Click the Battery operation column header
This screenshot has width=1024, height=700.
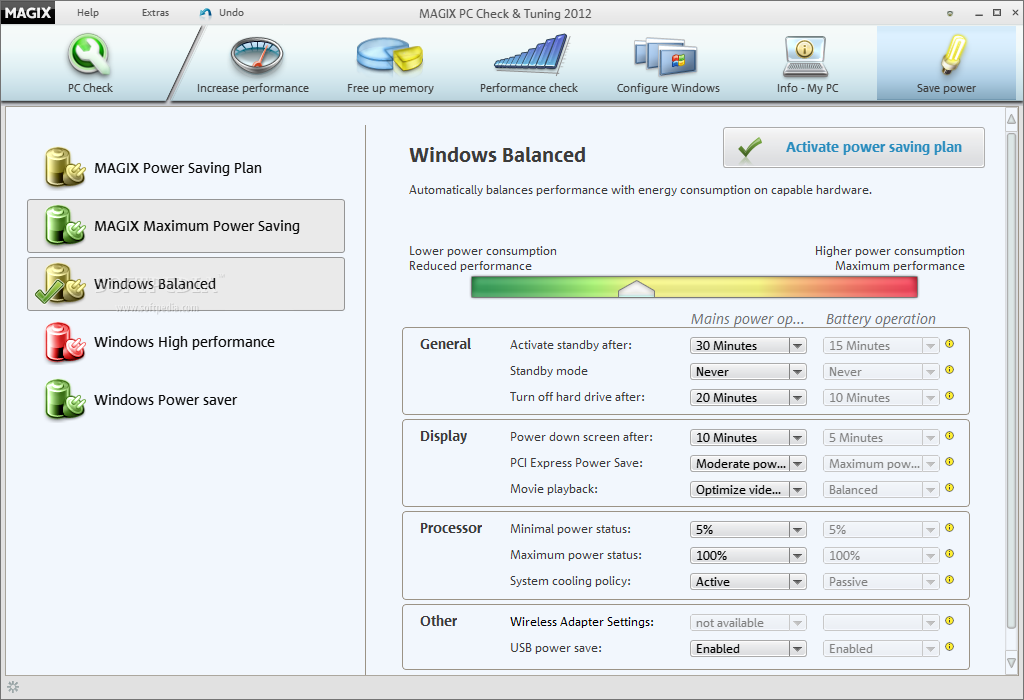(x=880, y=319)
